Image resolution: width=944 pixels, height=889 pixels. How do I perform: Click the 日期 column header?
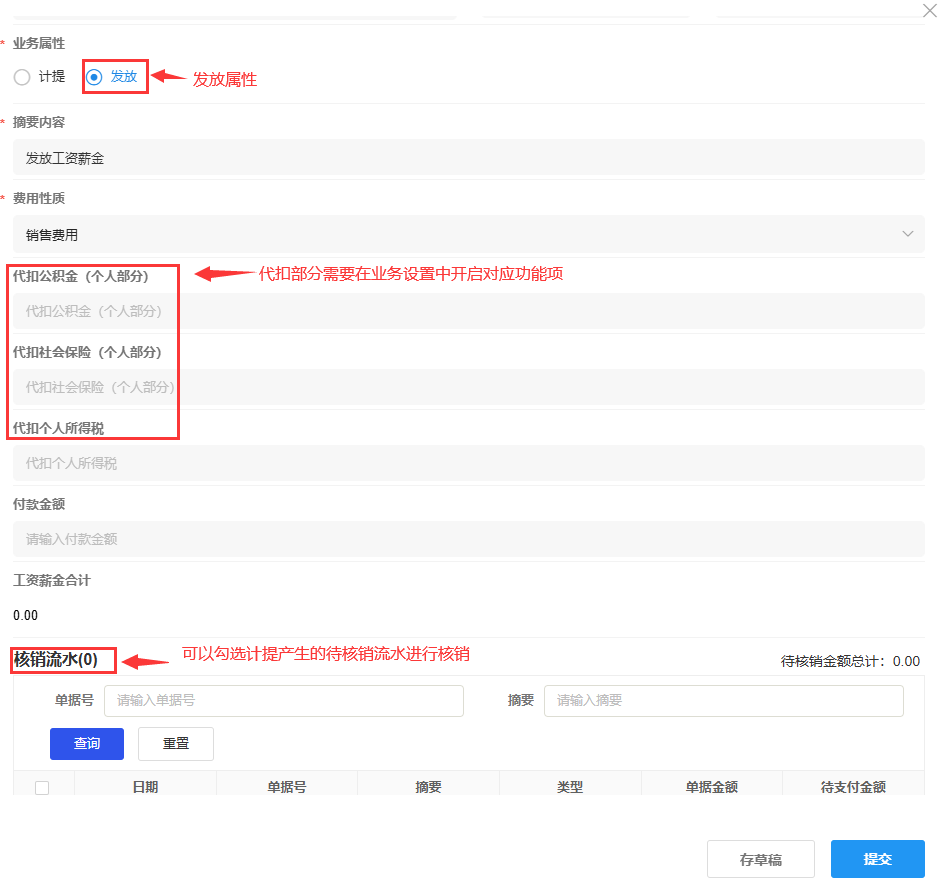tap(145, 787)
